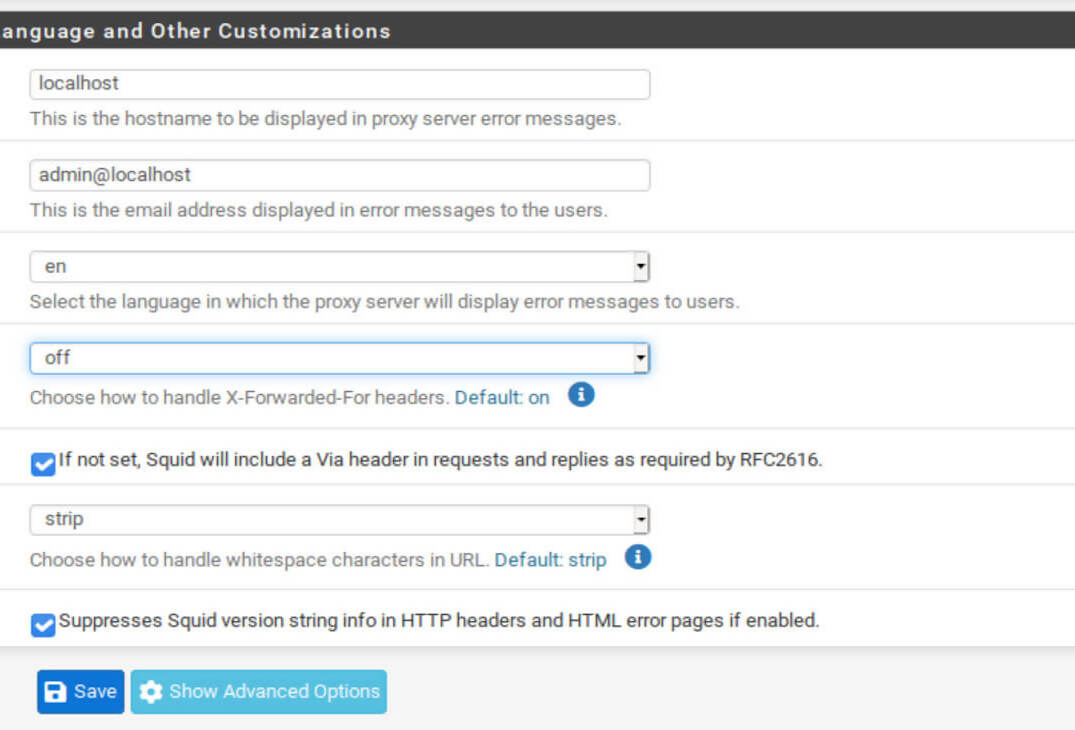Click the Language and Other Customizations header
Screen dimensions: 1075x730
[x=195, y=31]
